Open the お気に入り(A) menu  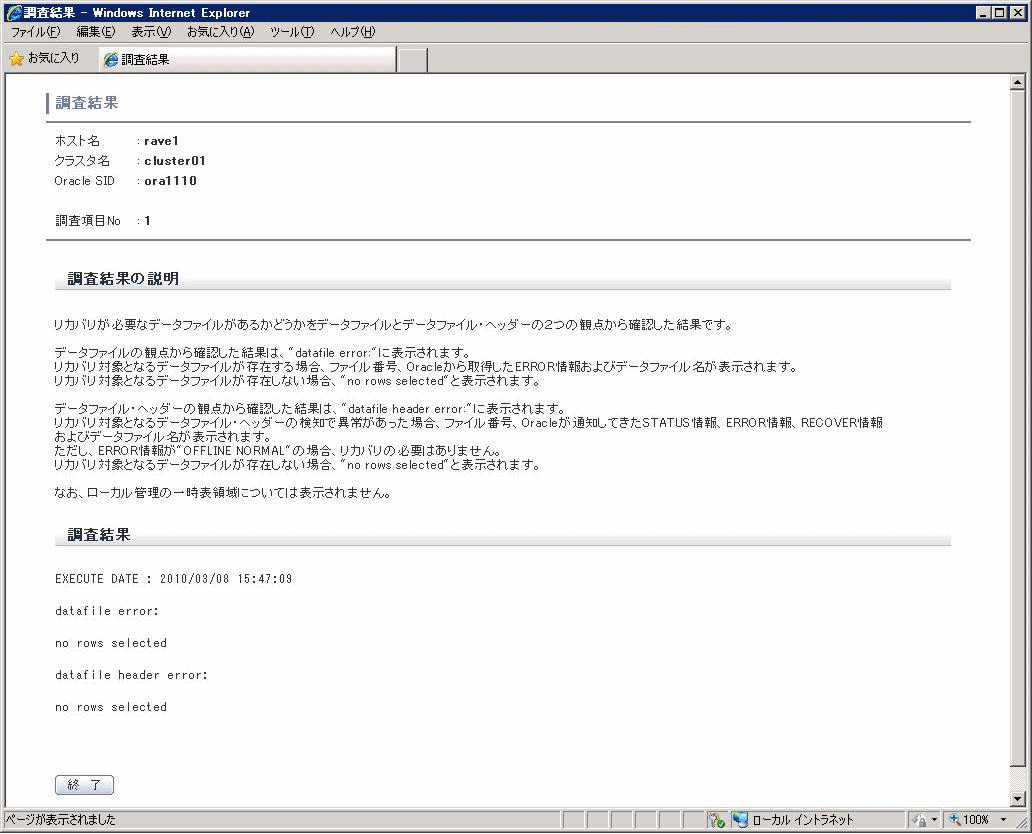[220, 32]
